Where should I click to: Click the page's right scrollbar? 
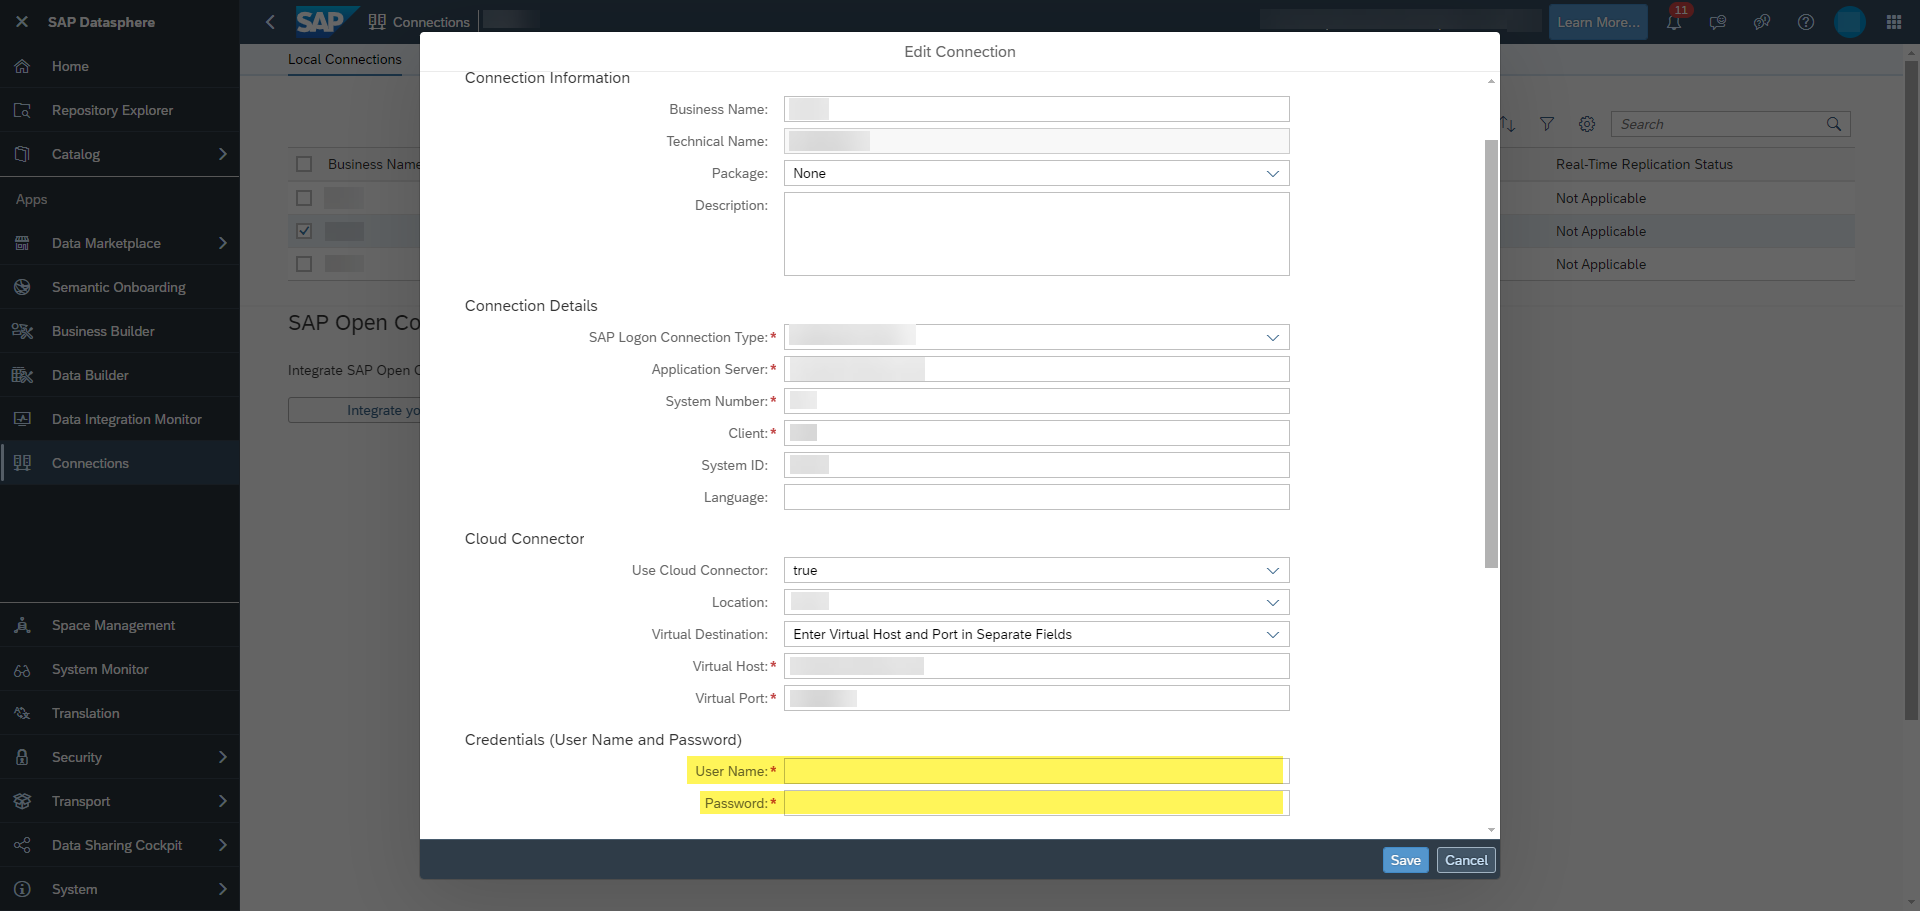pos(1912,390)
